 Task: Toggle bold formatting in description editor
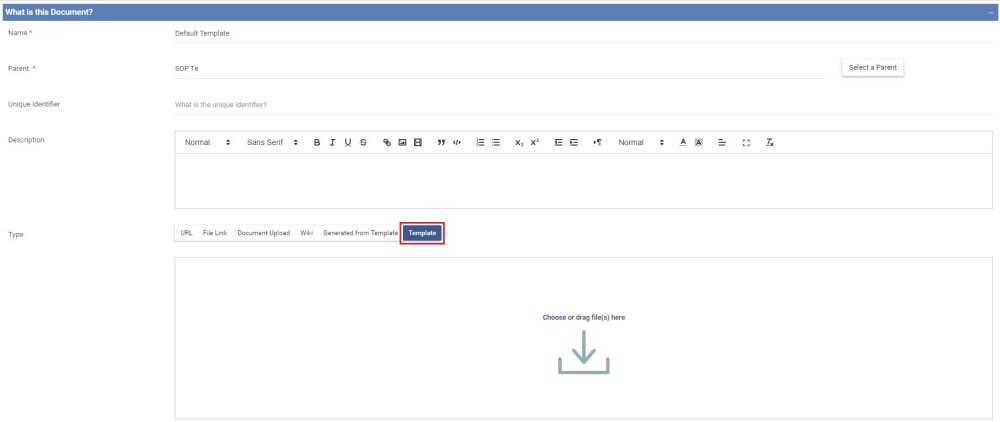point(317,143)
